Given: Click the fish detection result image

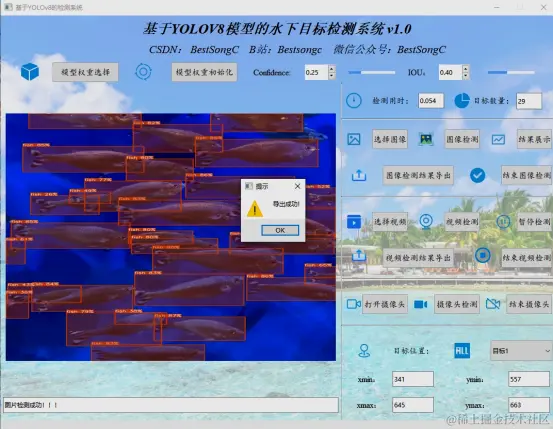Looking at the screenshot, I should click(x=171, y=237).
